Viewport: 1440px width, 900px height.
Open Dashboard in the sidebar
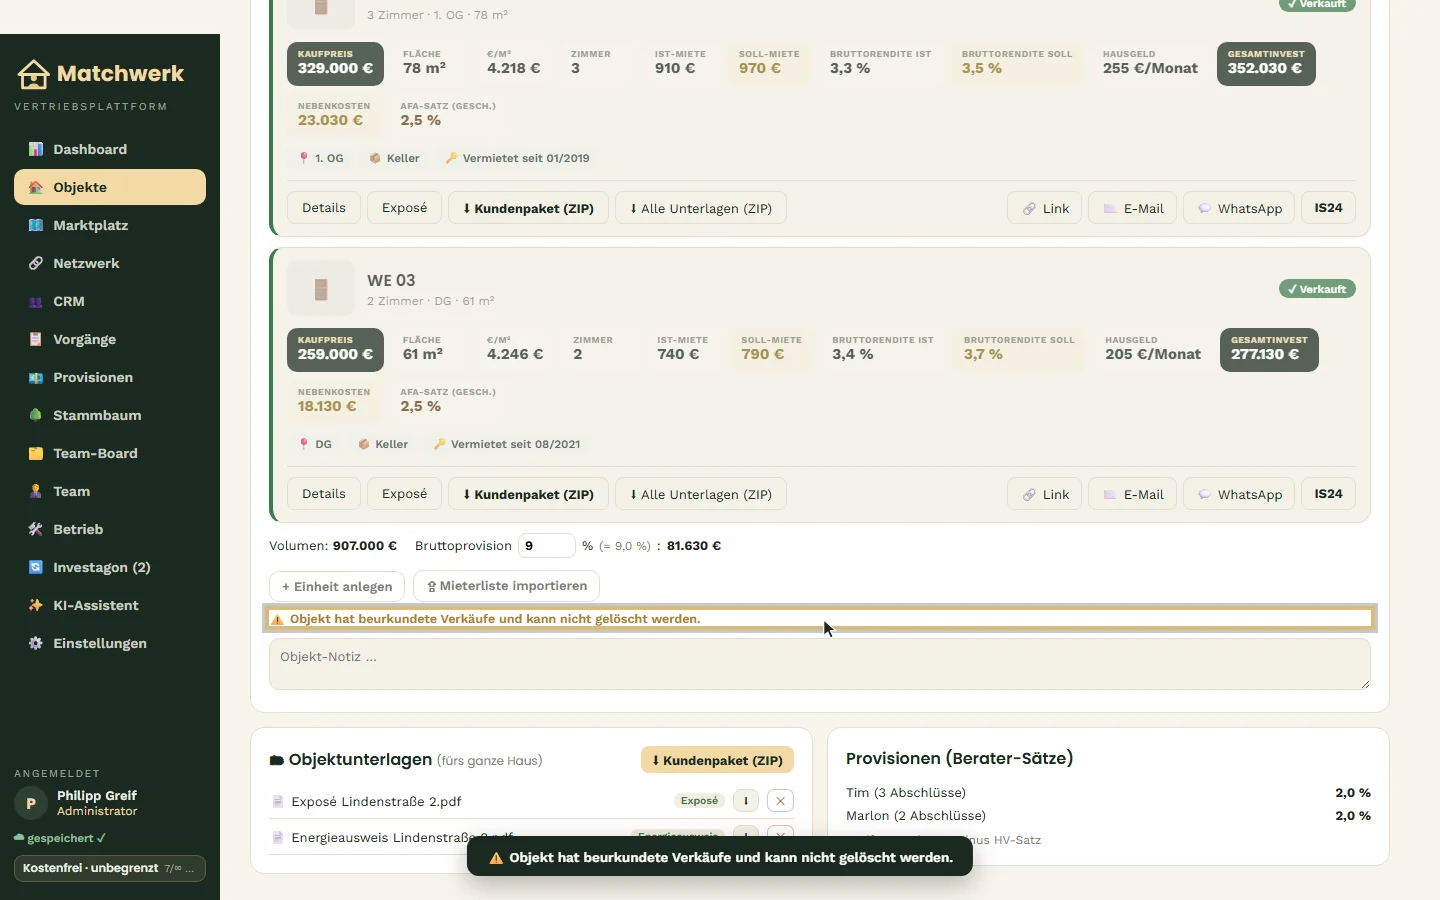click(x=110, y=149)
